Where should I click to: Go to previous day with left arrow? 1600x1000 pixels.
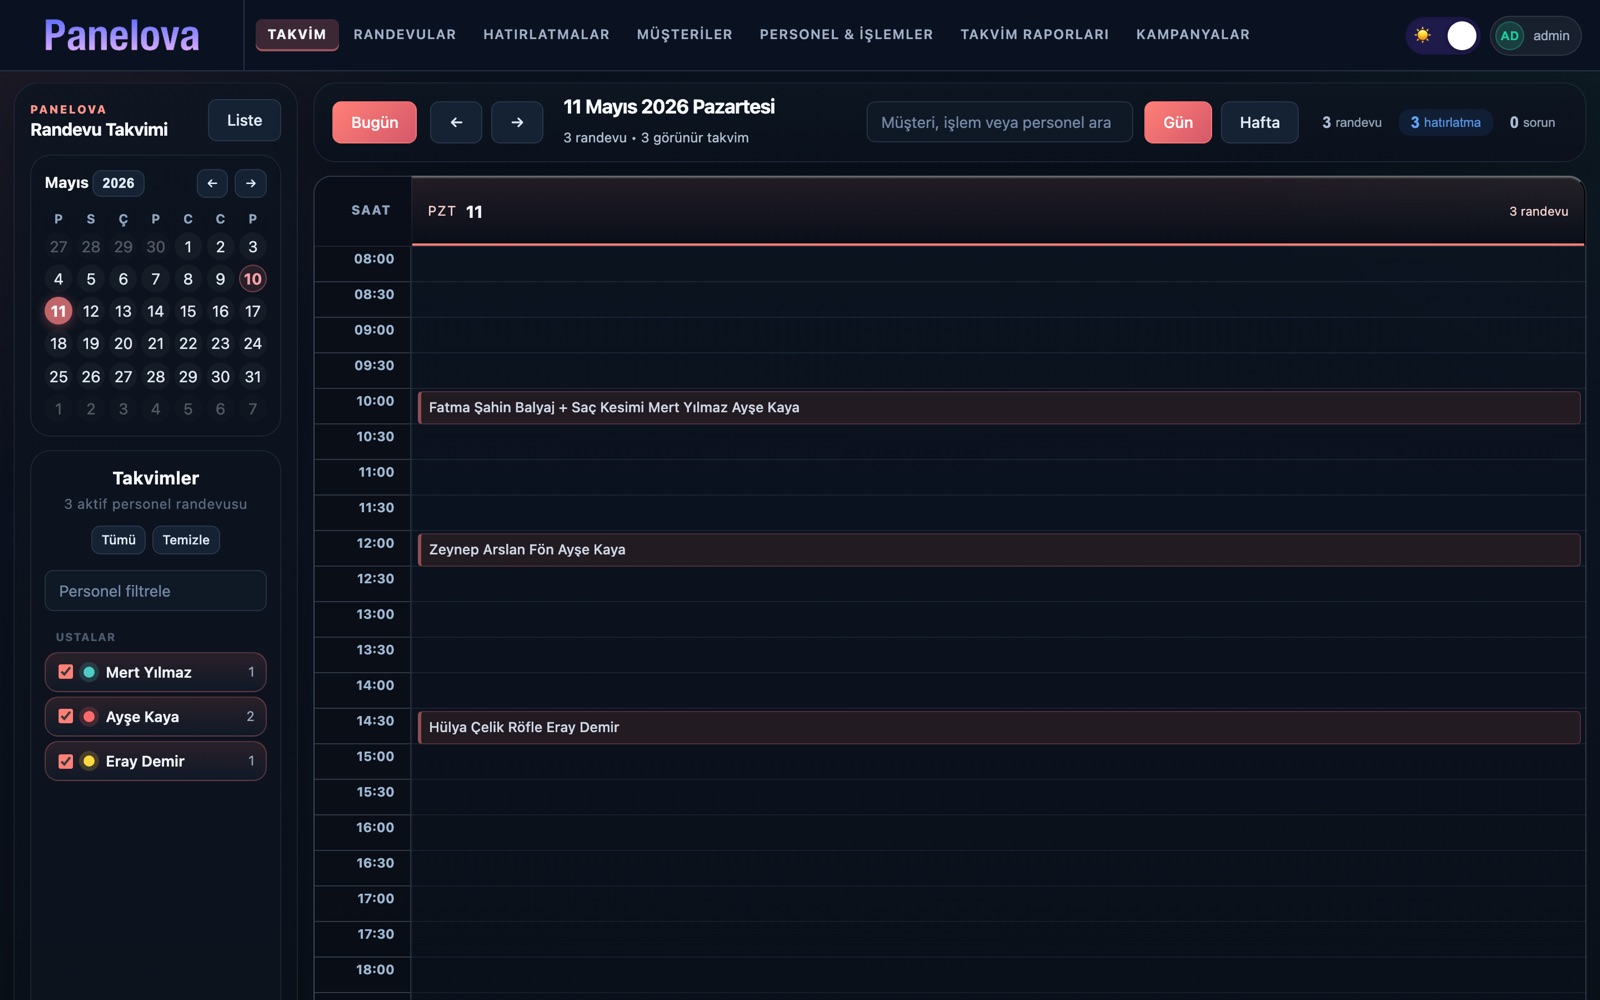[x=456, y=122]
